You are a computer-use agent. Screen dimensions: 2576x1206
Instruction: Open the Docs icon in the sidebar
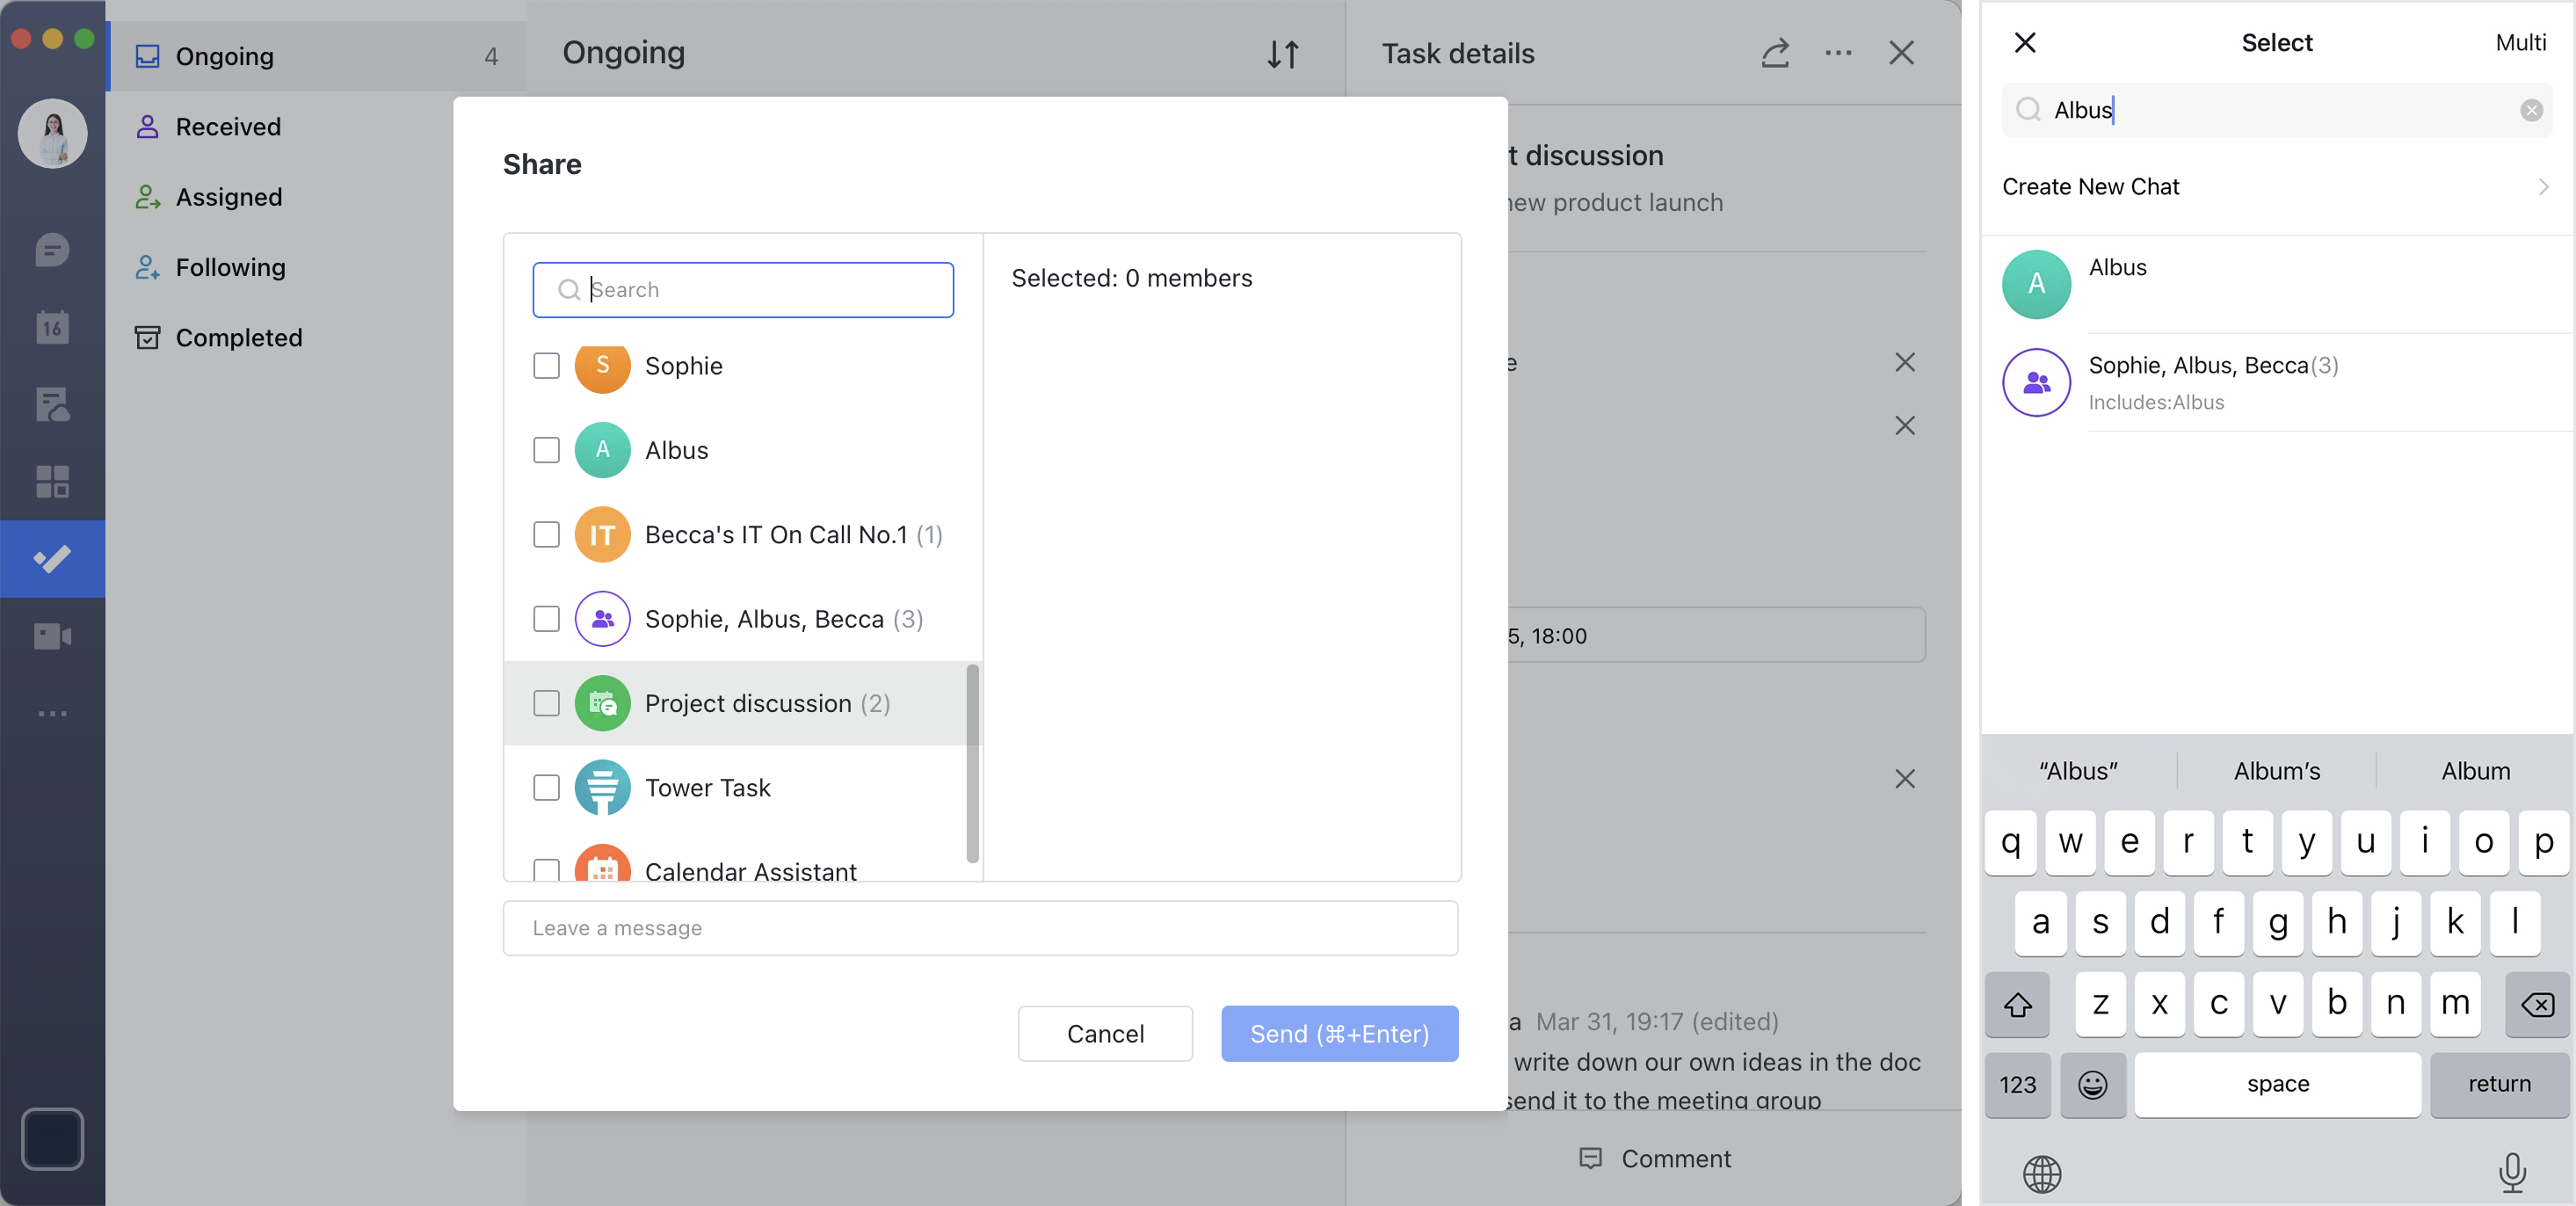click(52, 404)
